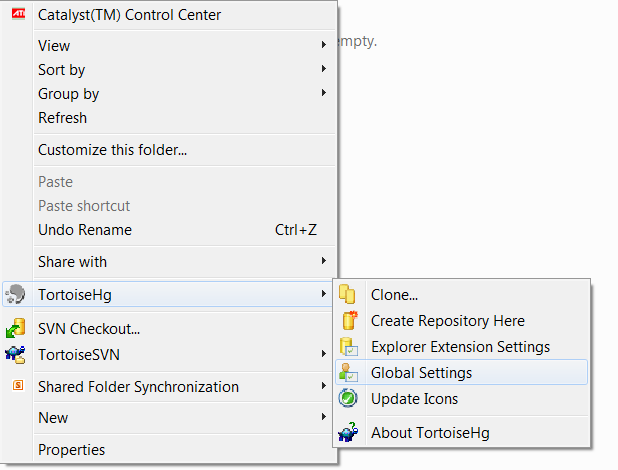Click the ATI Catalyst Control Center icon
Screen dimensions: 618x470
click(18, 14)
